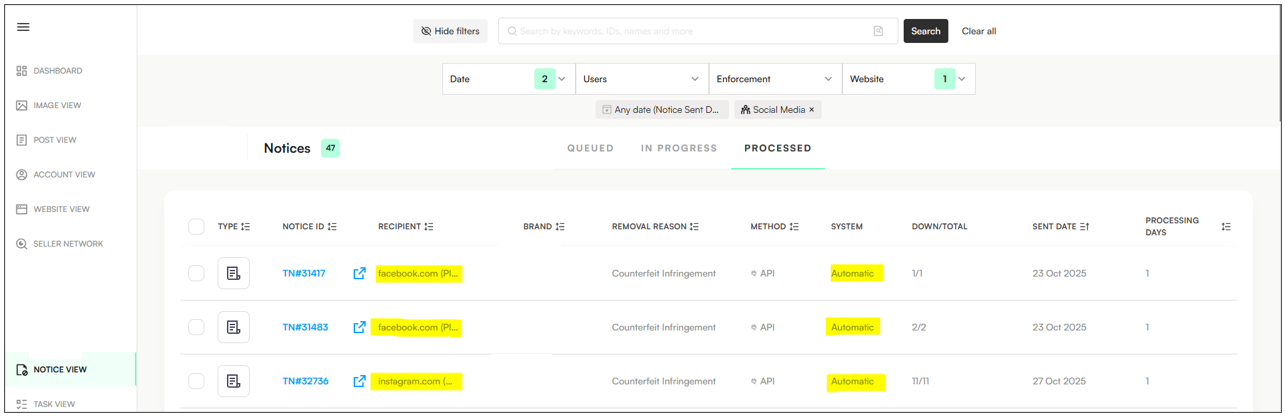Click into the keyword search field

(690, 31)
